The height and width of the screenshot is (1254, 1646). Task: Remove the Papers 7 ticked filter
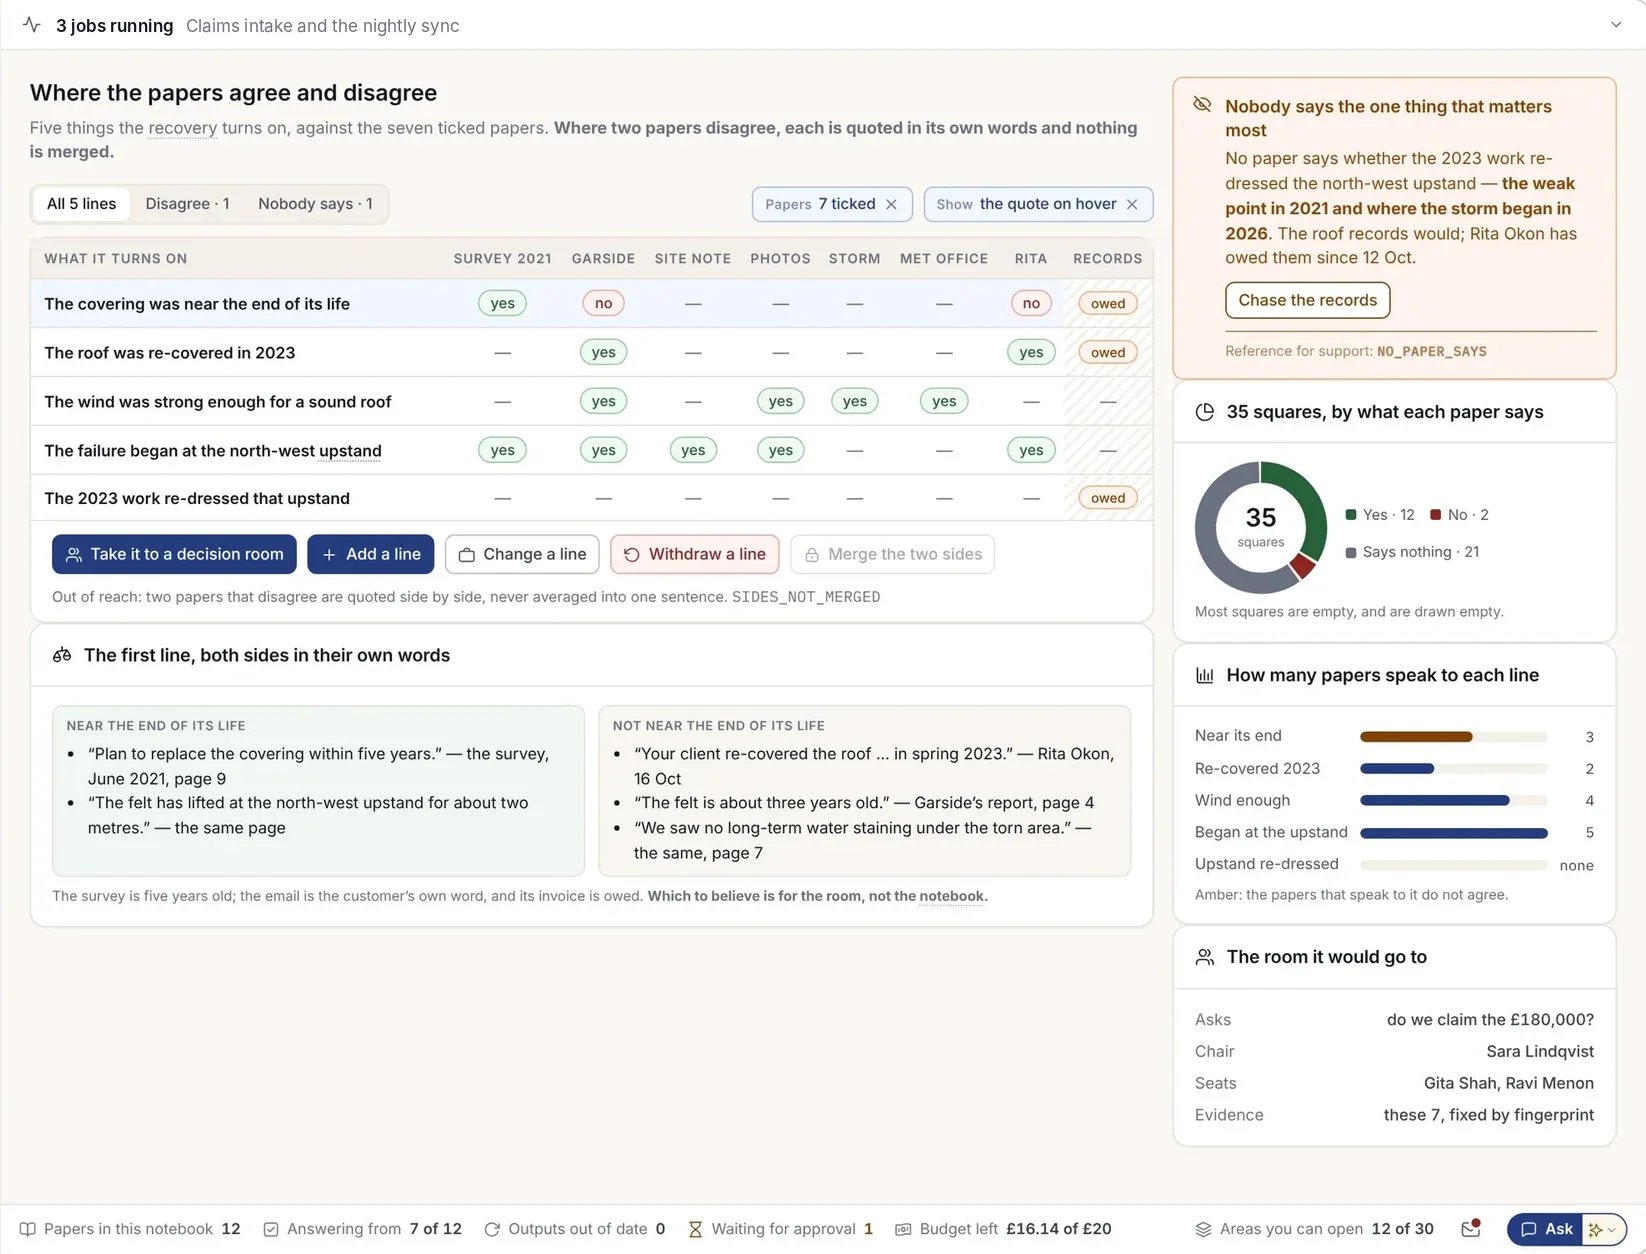891,204
